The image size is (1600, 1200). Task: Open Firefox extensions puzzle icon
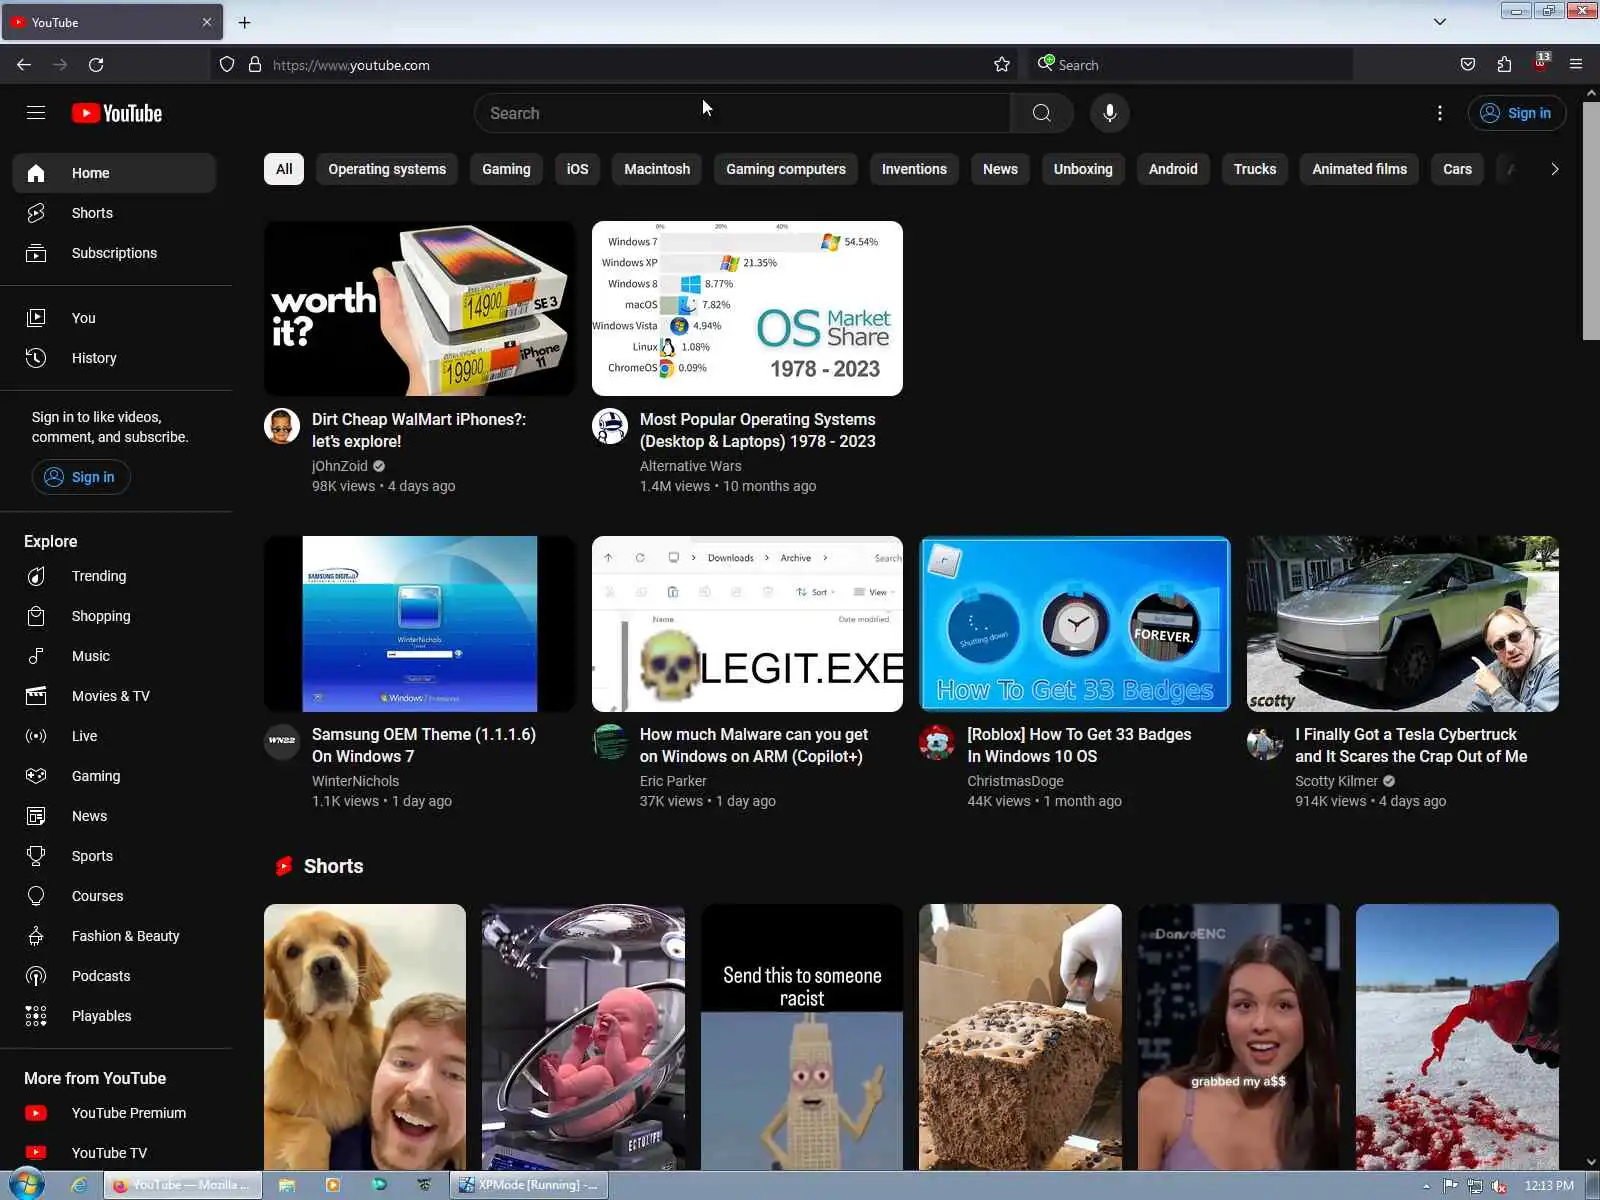click(1504, 65)
